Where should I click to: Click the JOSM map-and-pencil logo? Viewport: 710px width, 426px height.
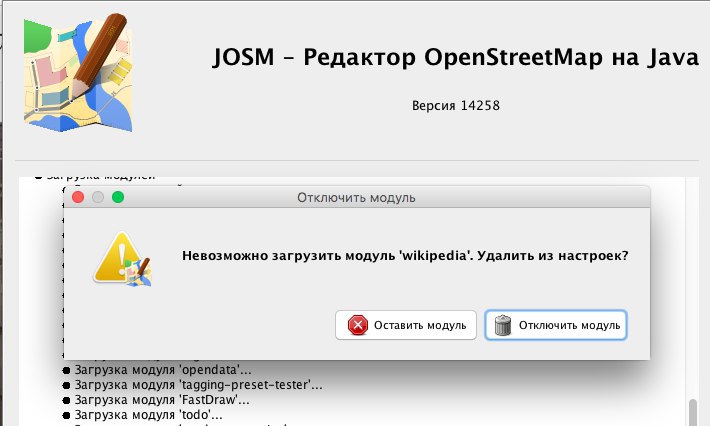click(78, 73)
